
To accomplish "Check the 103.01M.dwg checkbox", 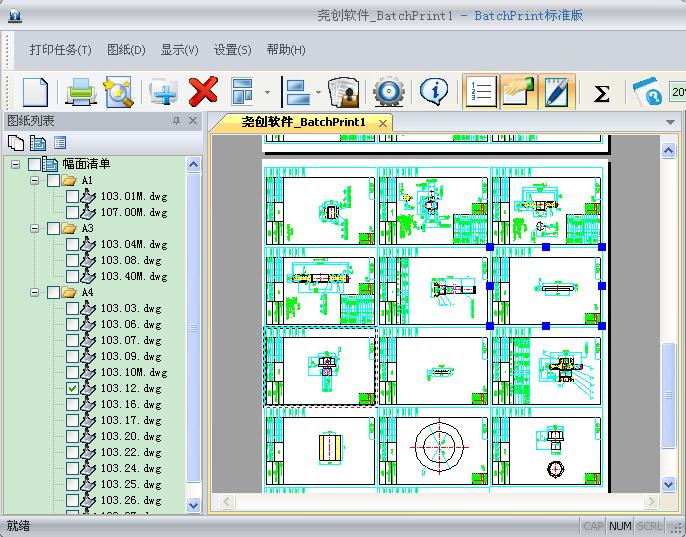I will [x=72, y=196].
